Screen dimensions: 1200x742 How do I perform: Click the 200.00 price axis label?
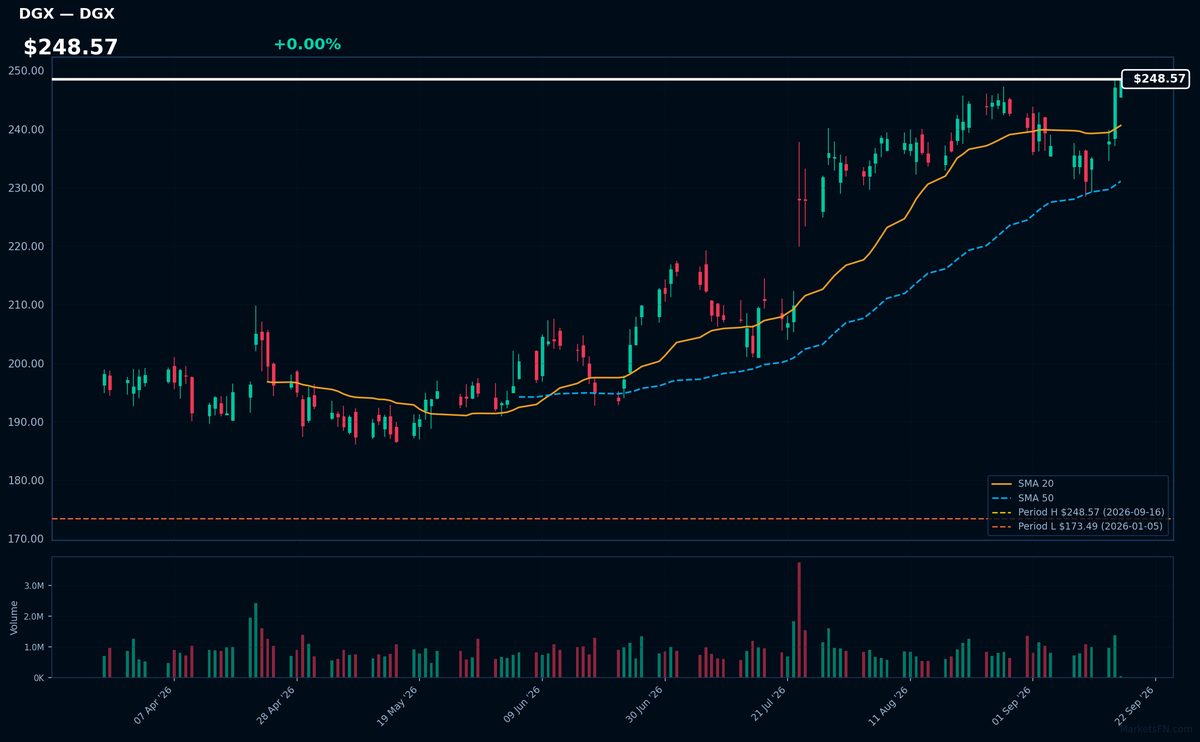(x=26, y=363)
